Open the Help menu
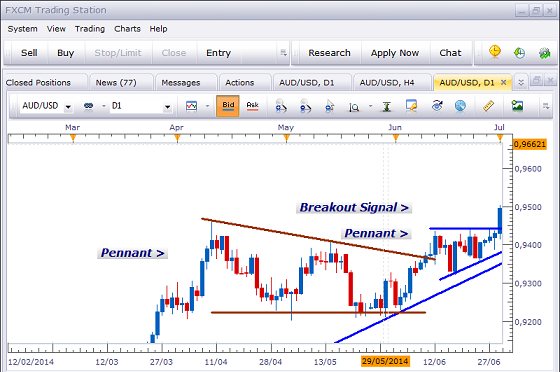Viewport: 560px width, 372px height. [158, 29]
